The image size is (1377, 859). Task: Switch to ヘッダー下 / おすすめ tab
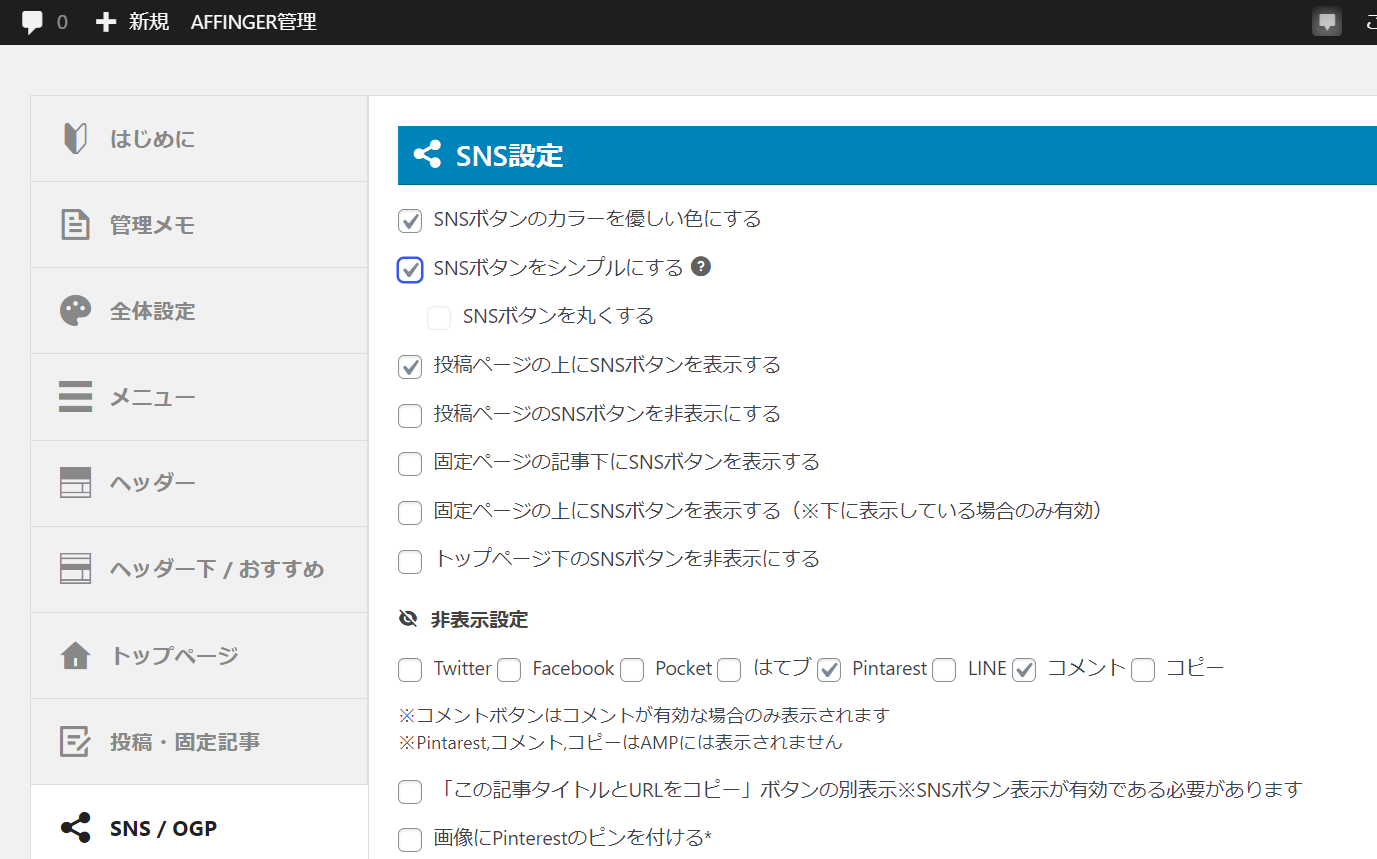216,570
